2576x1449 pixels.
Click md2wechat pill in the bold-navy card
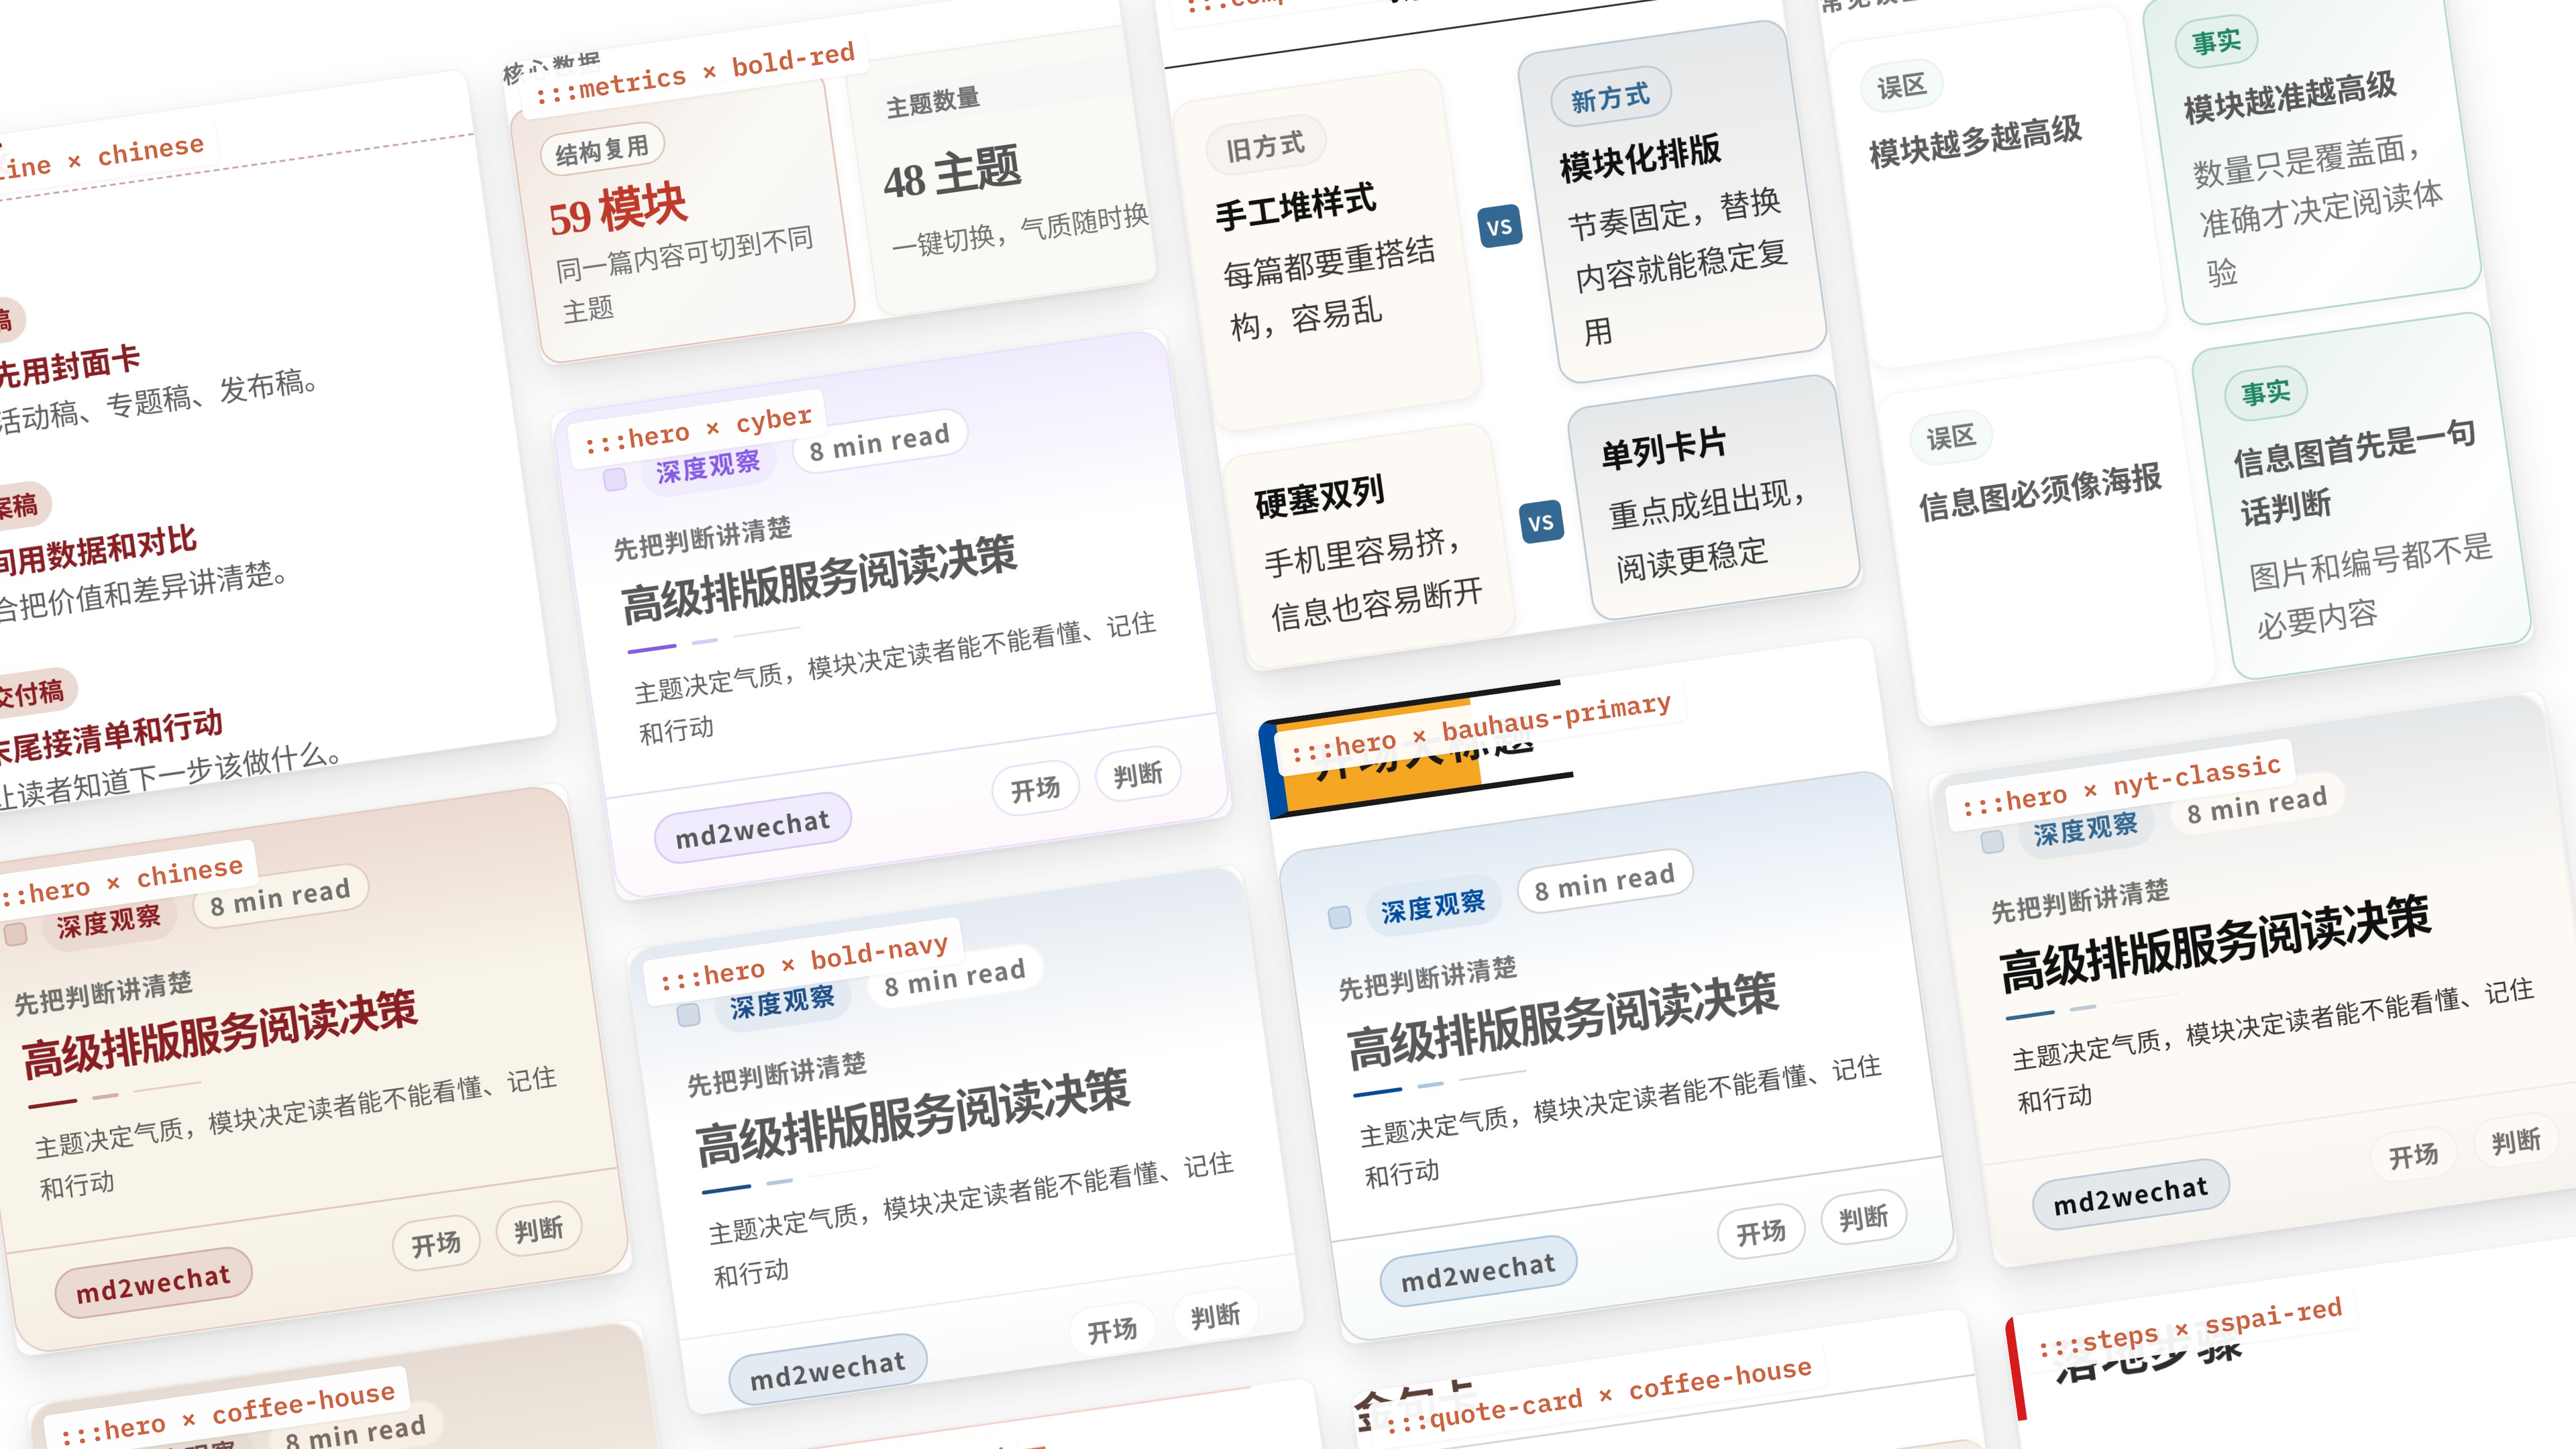coord(828,1370)
